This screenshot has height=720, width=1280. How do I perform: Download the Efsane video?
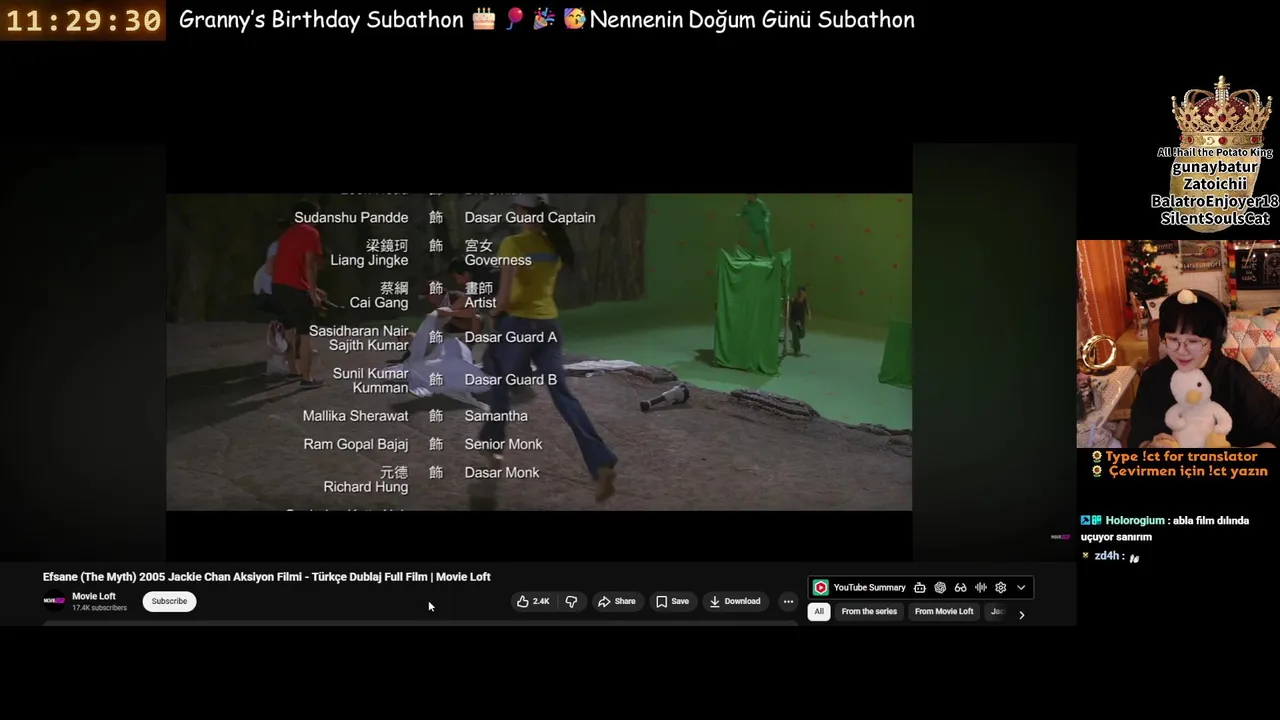[735, 601]
